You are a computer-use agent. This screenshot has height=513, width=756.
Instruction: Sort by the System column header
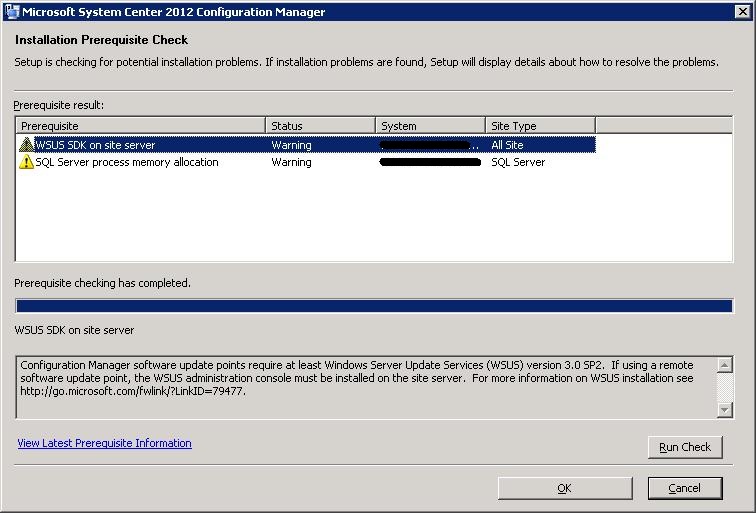coord(430,126)
